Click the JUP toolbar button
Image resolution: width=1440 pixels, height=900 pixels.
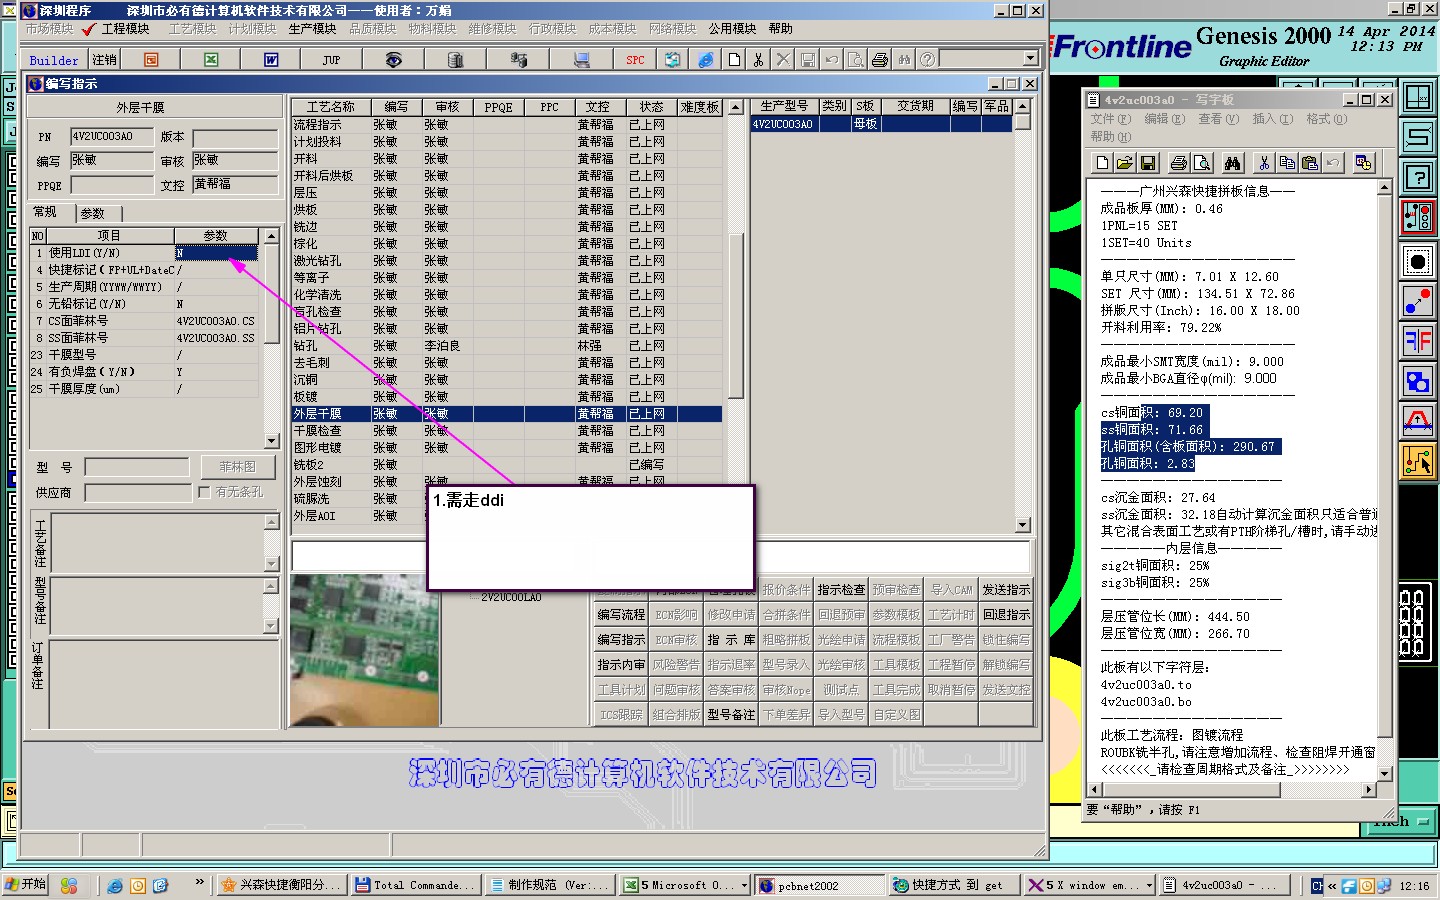pyautogui.click(x=331, y=60)
